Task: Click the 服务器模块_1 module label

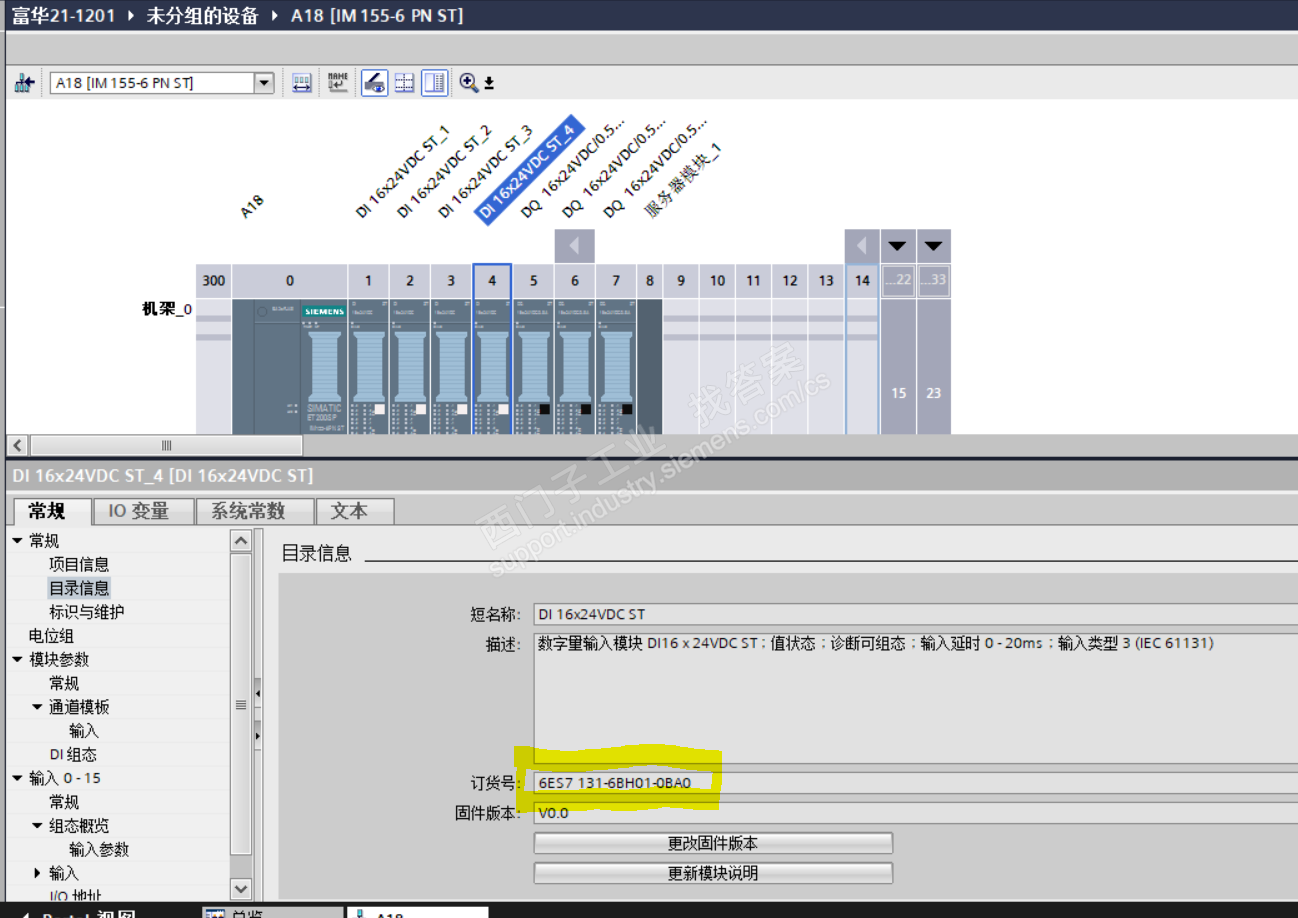Action: 683,180
